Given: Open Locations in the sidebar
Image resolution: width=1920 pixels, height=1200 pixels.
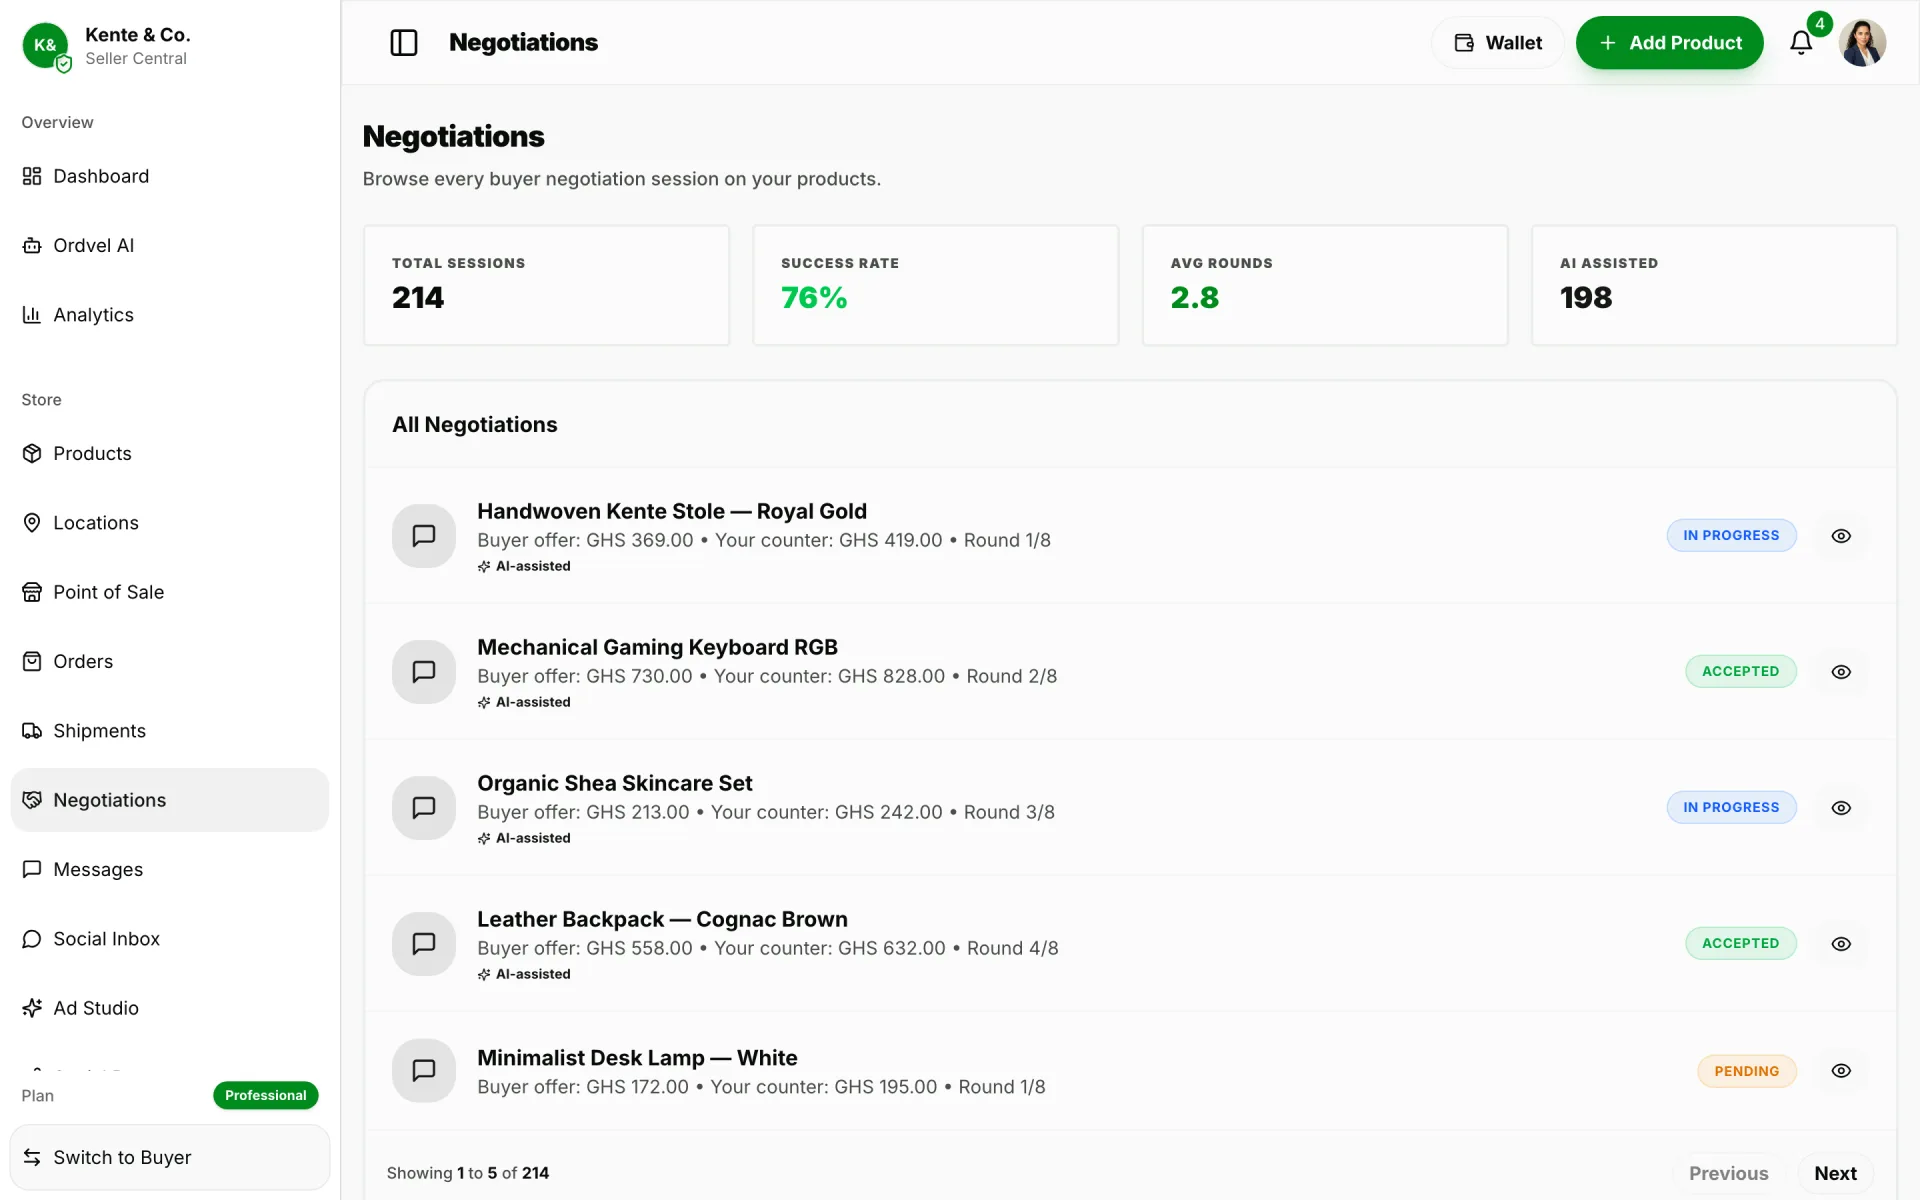Looking at the screenshot, I should pos(170,523).
